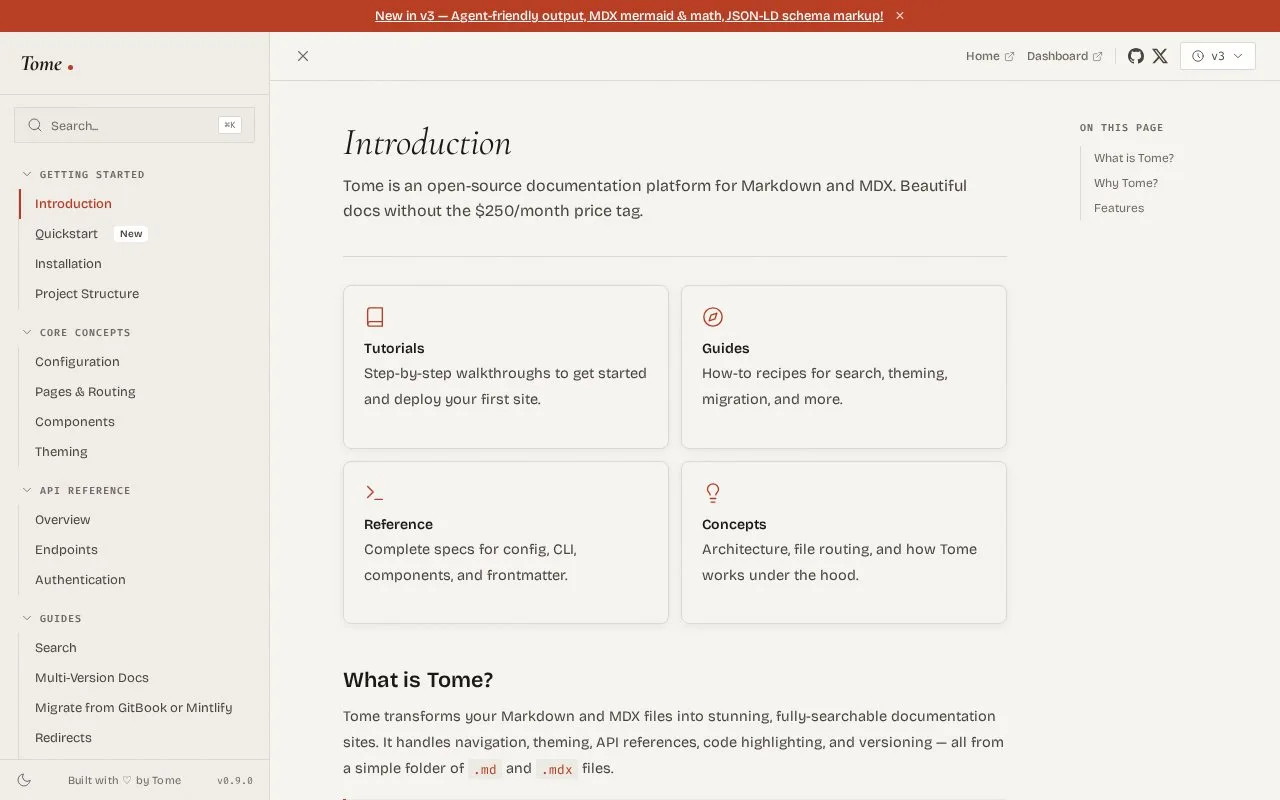The image size is (1280, 800).
Task: Click the Dashboard external-link arrow icon
Action: click(x=1098, y=57)
